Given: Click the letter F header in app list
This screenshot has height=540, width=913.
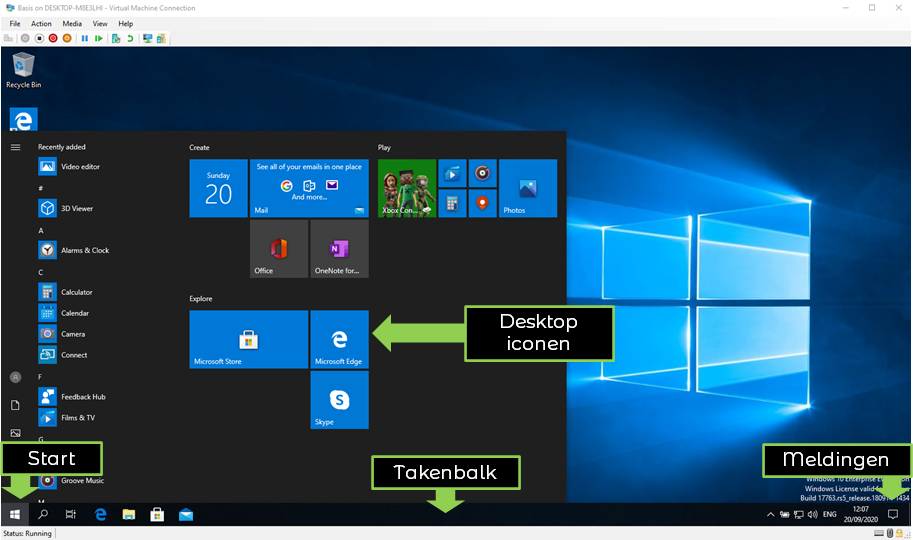Looking at the screenshot, I should [x=40, y=377].
